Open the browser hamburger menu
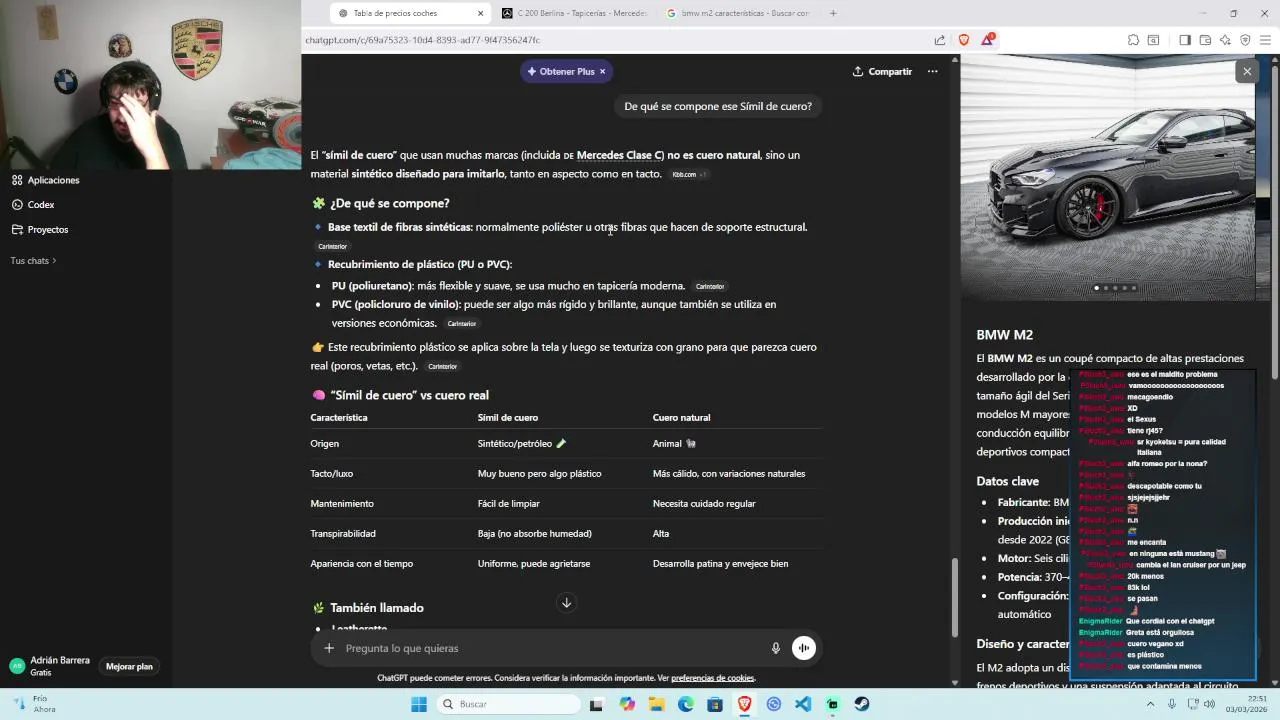This screenshot has width=1280, height=720. [x=1265, y=40]
